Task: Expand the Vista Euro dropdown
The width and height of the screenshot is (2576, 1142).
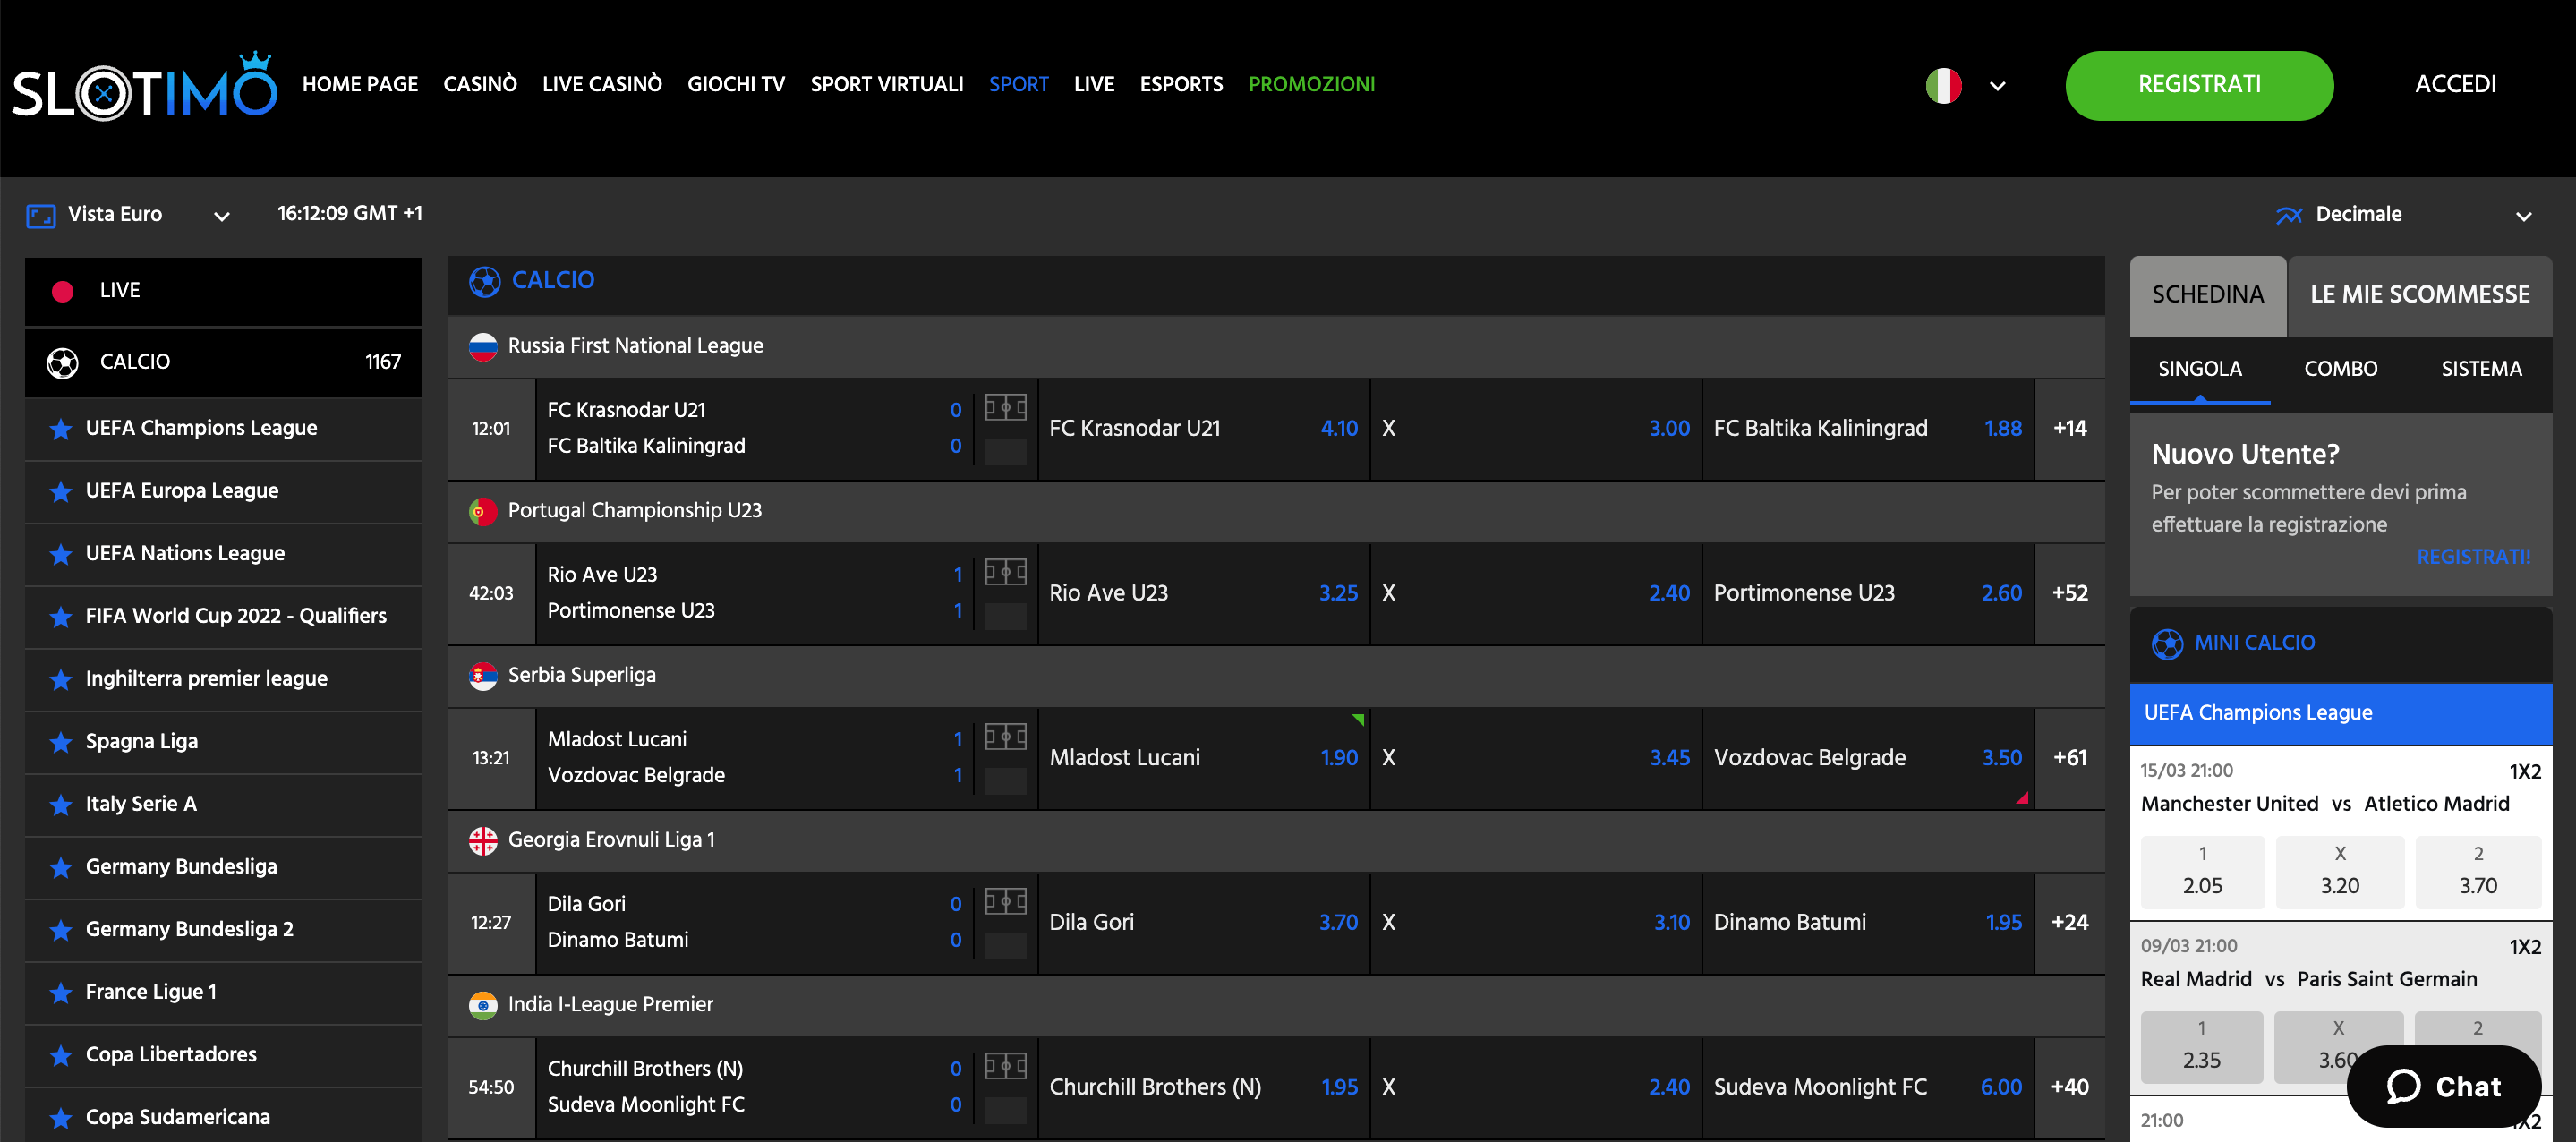Action: pyautogui.click(x=221, y=215)
